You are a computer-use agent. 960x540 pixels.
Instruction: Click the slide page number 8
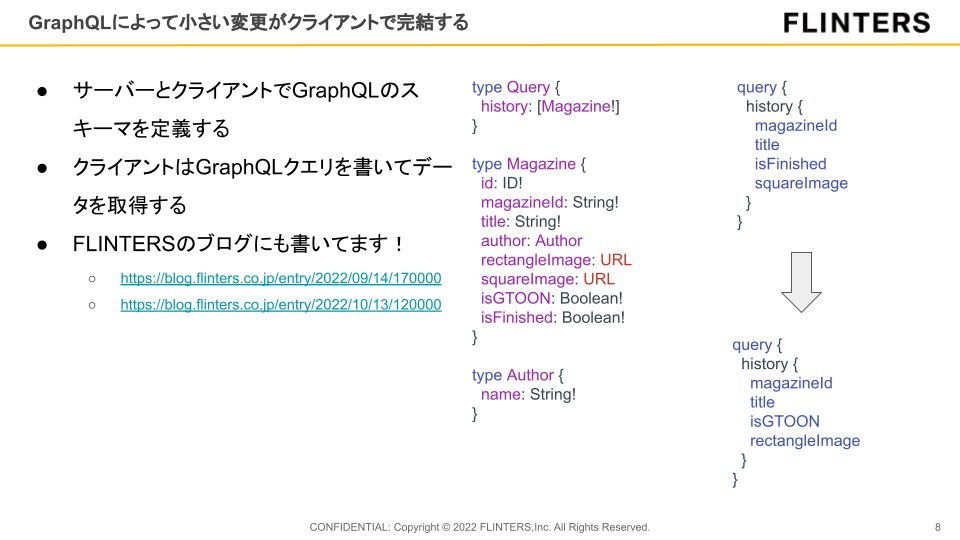tap(937, 527)
